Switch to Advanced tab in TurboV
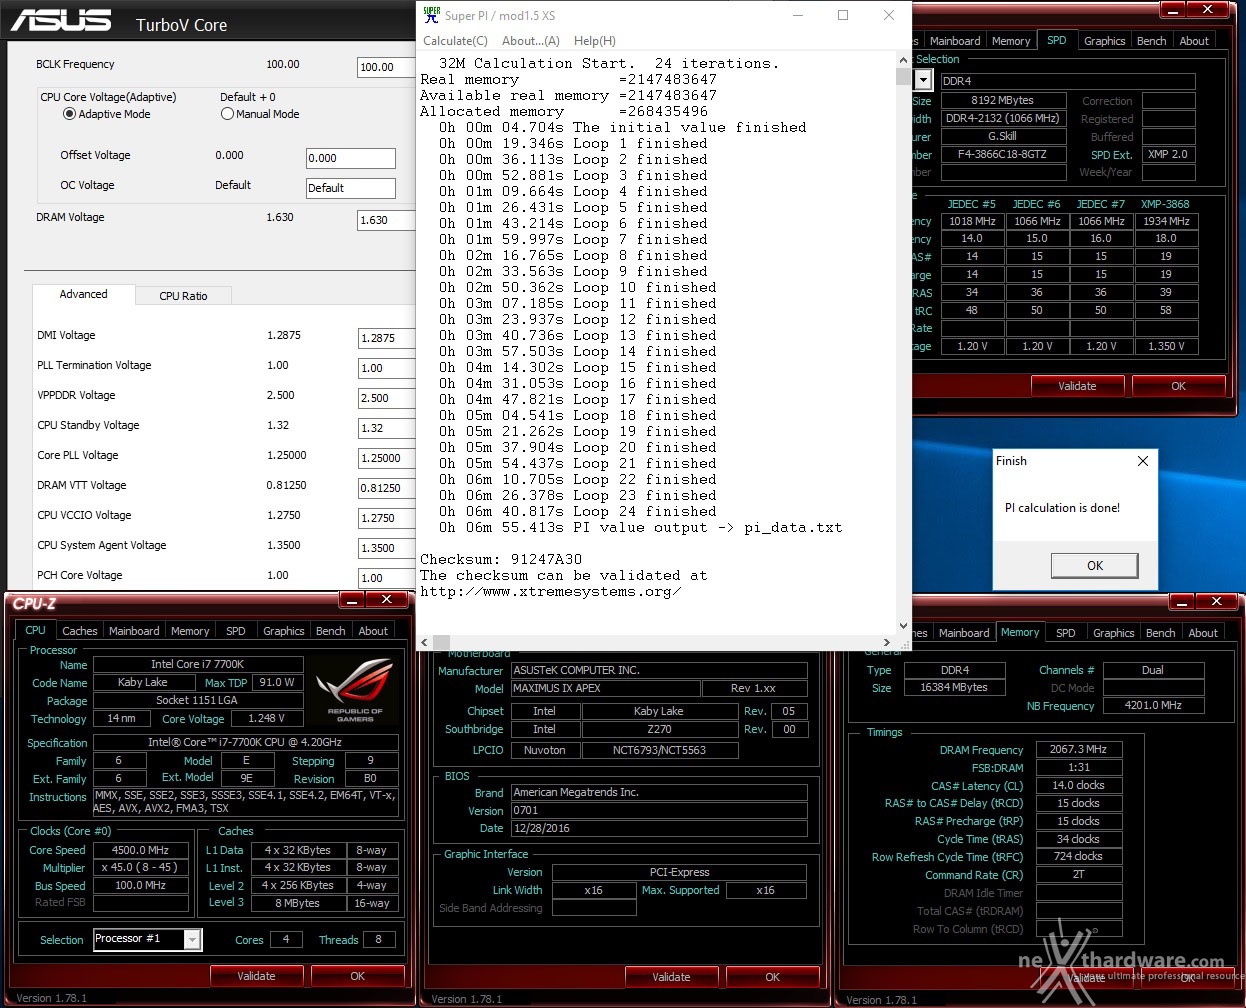Image resolution: width=1246 pixels, height=1008 pixels. pyautogui.click(x=83, y=294)
